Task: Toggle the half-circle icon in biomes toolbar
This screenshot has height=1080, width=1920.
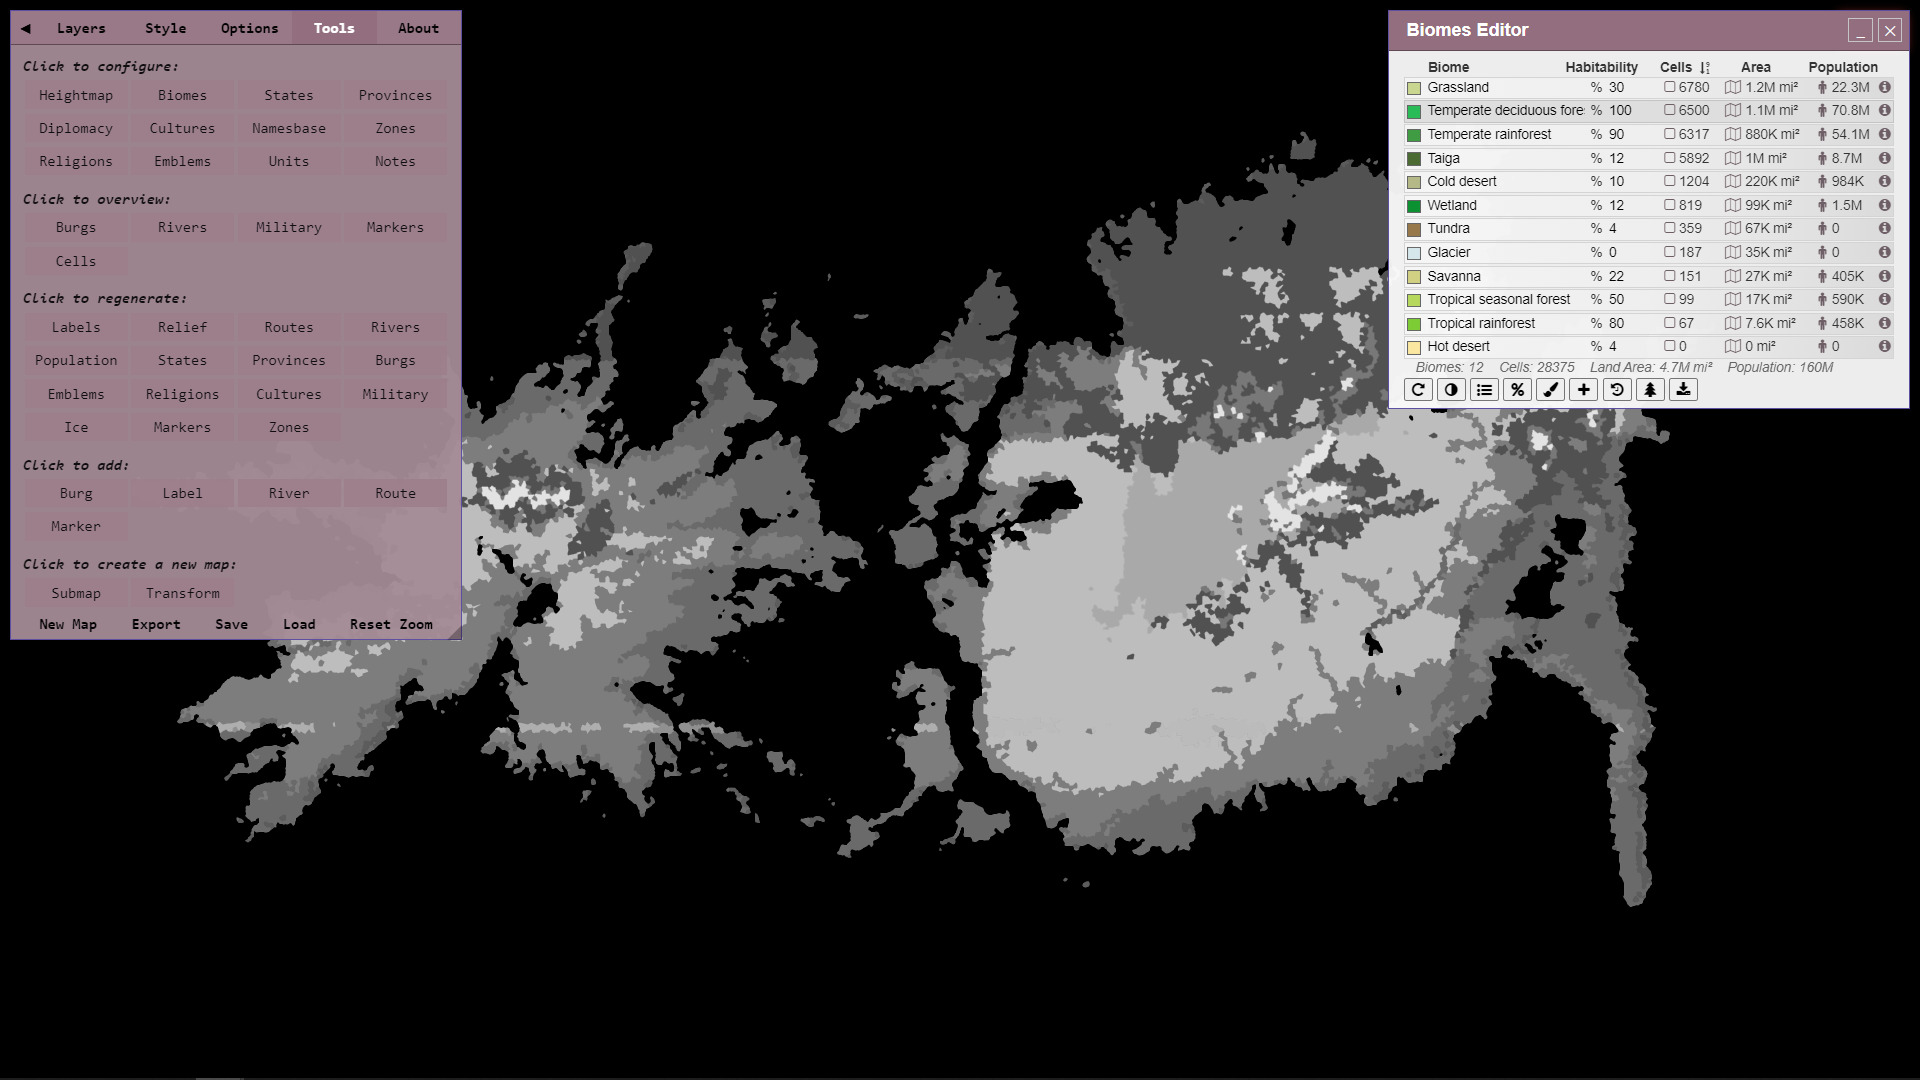Action: 1451,390
